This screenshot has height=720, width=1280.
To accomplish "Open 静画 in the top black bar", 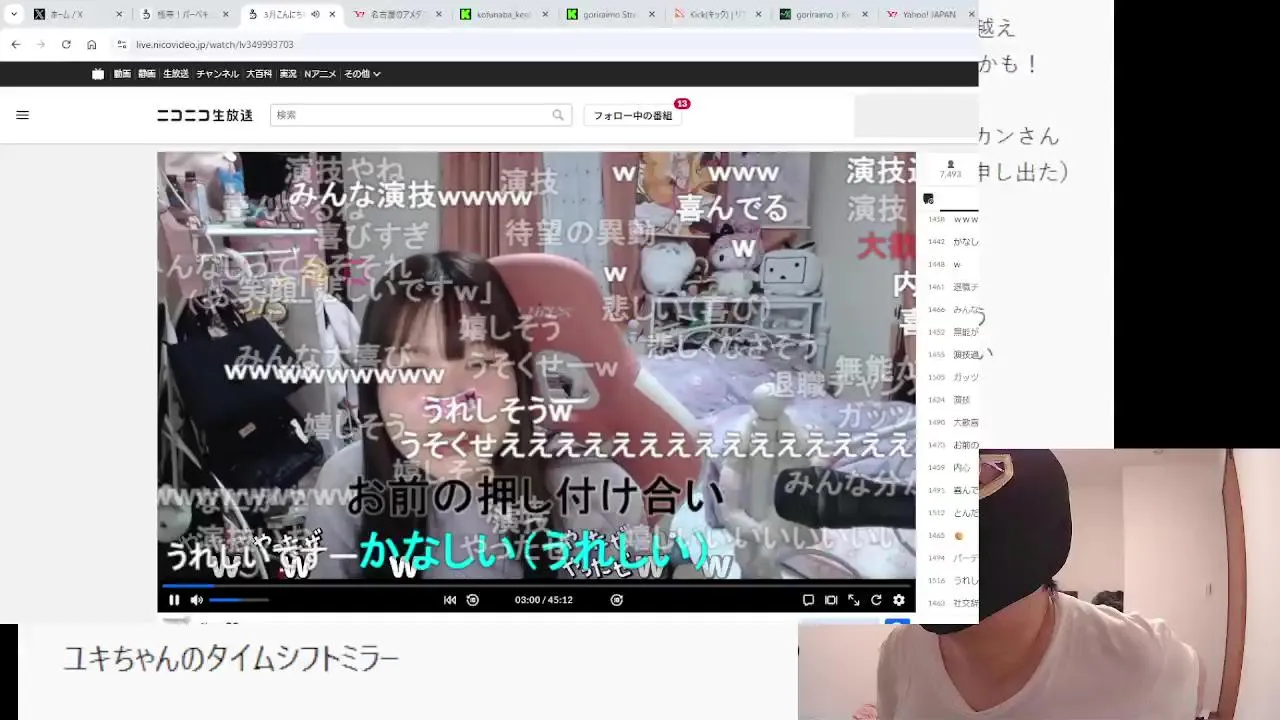I will [147, 74].
